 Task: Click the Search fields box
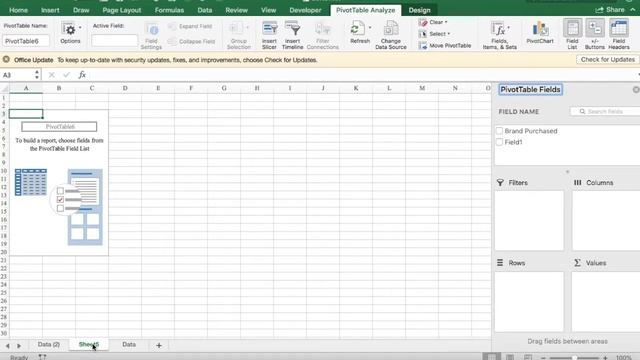606,111
